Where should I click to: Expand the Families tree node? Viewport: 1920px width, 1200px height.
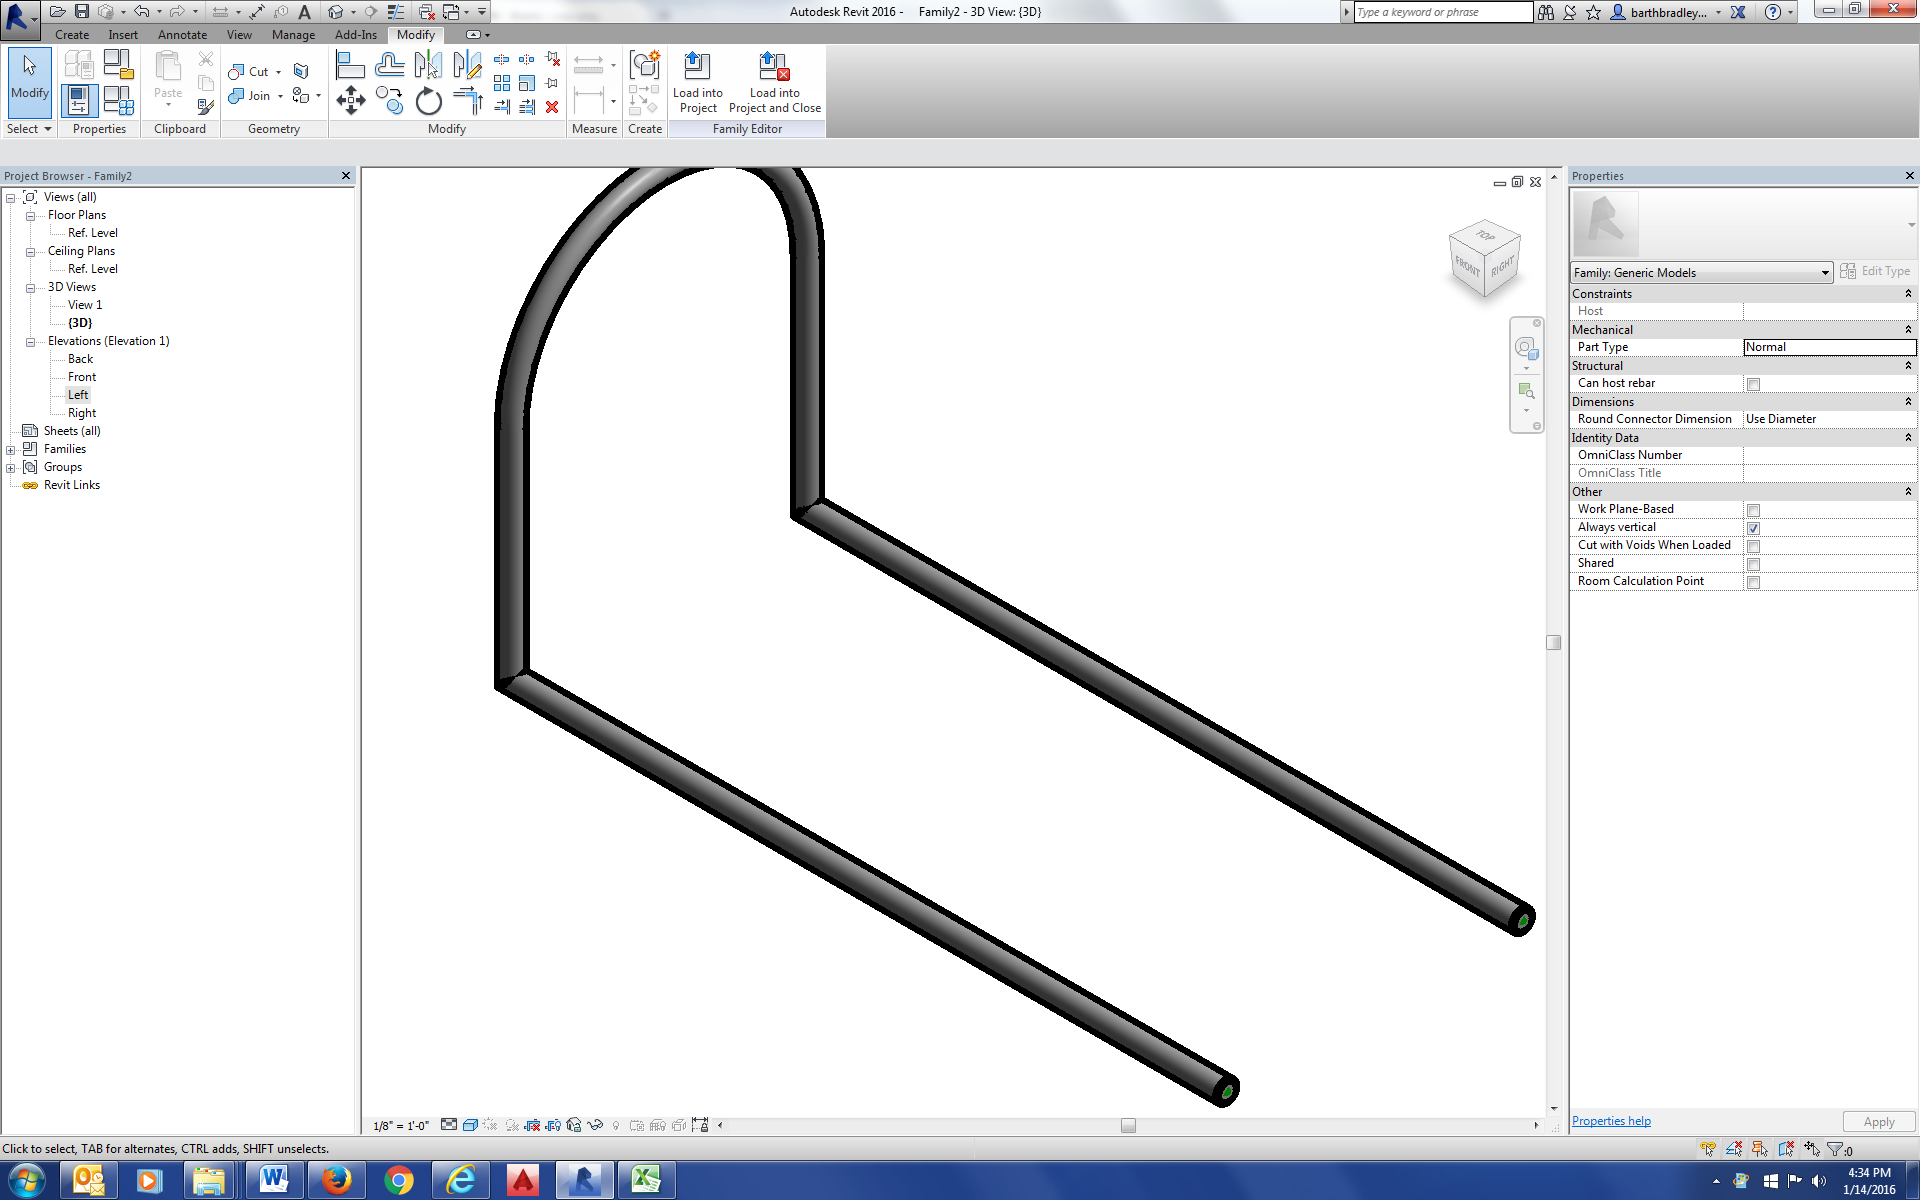(x=11, y=450)
